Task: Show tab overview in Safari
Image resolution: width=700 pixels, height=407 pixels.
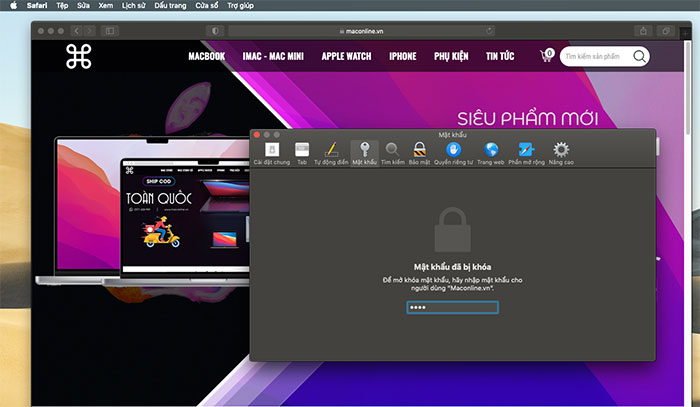Action: tap(666, 31)
